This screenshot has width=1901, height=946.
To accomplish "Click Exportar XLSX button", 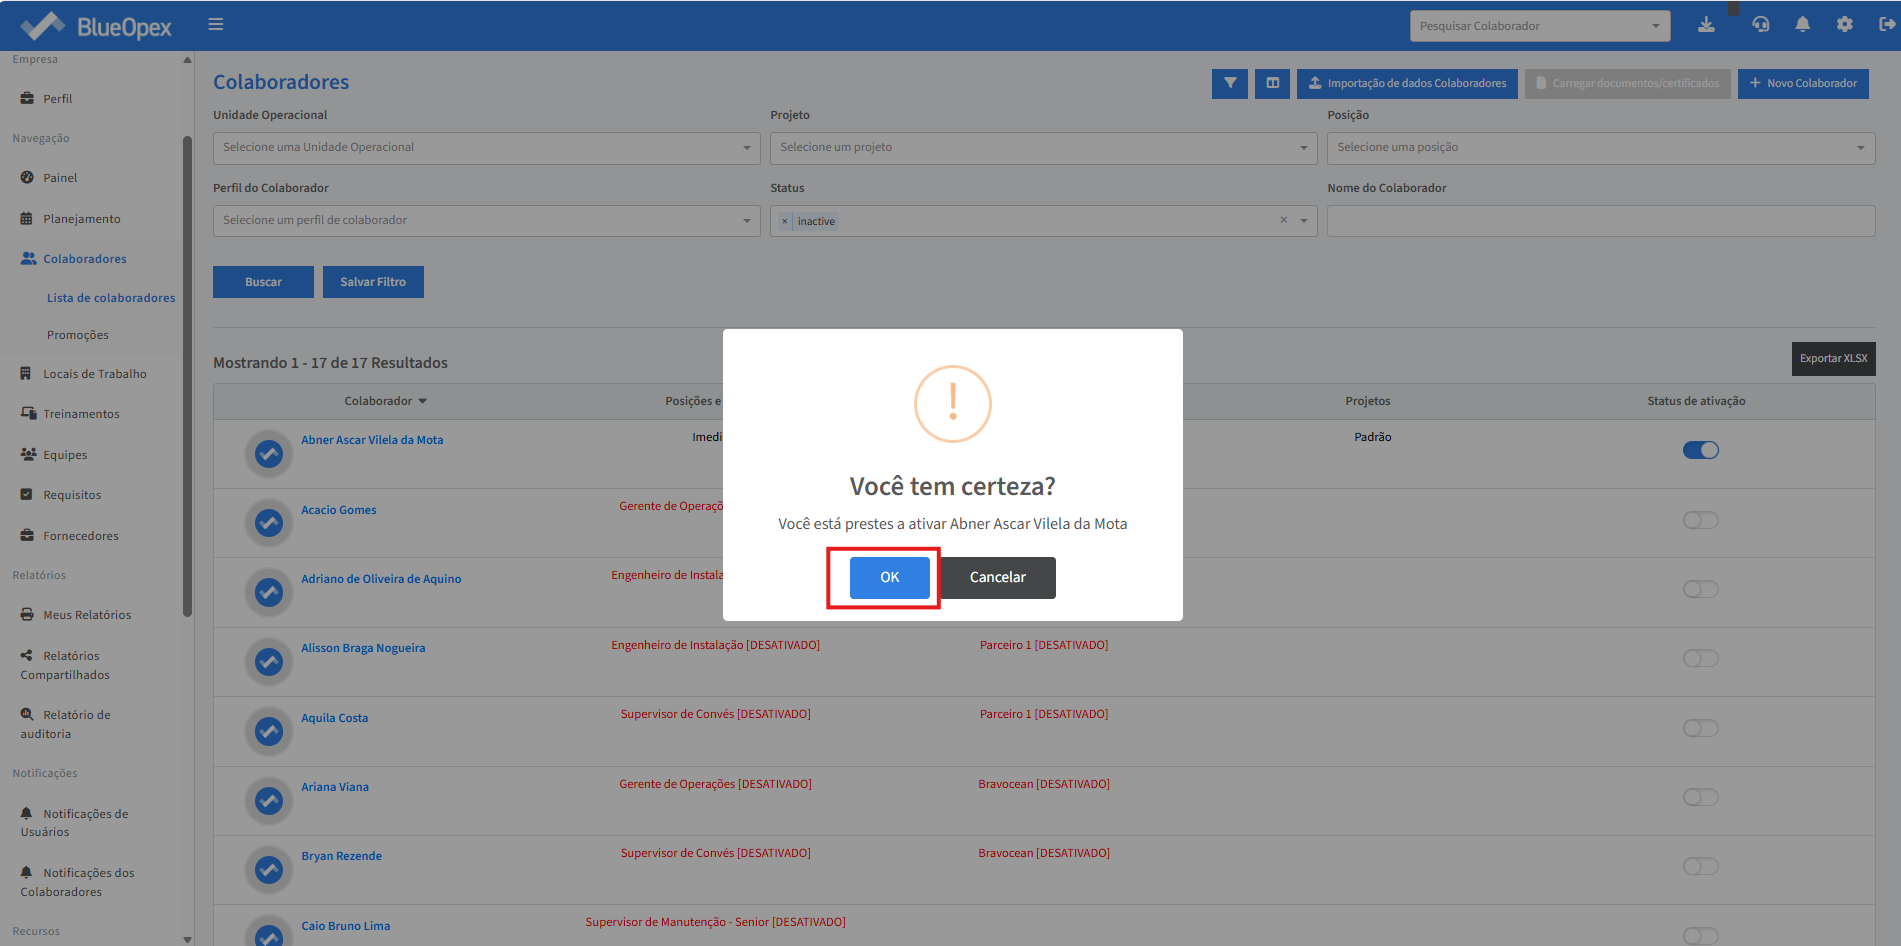I will [1833, 359].
